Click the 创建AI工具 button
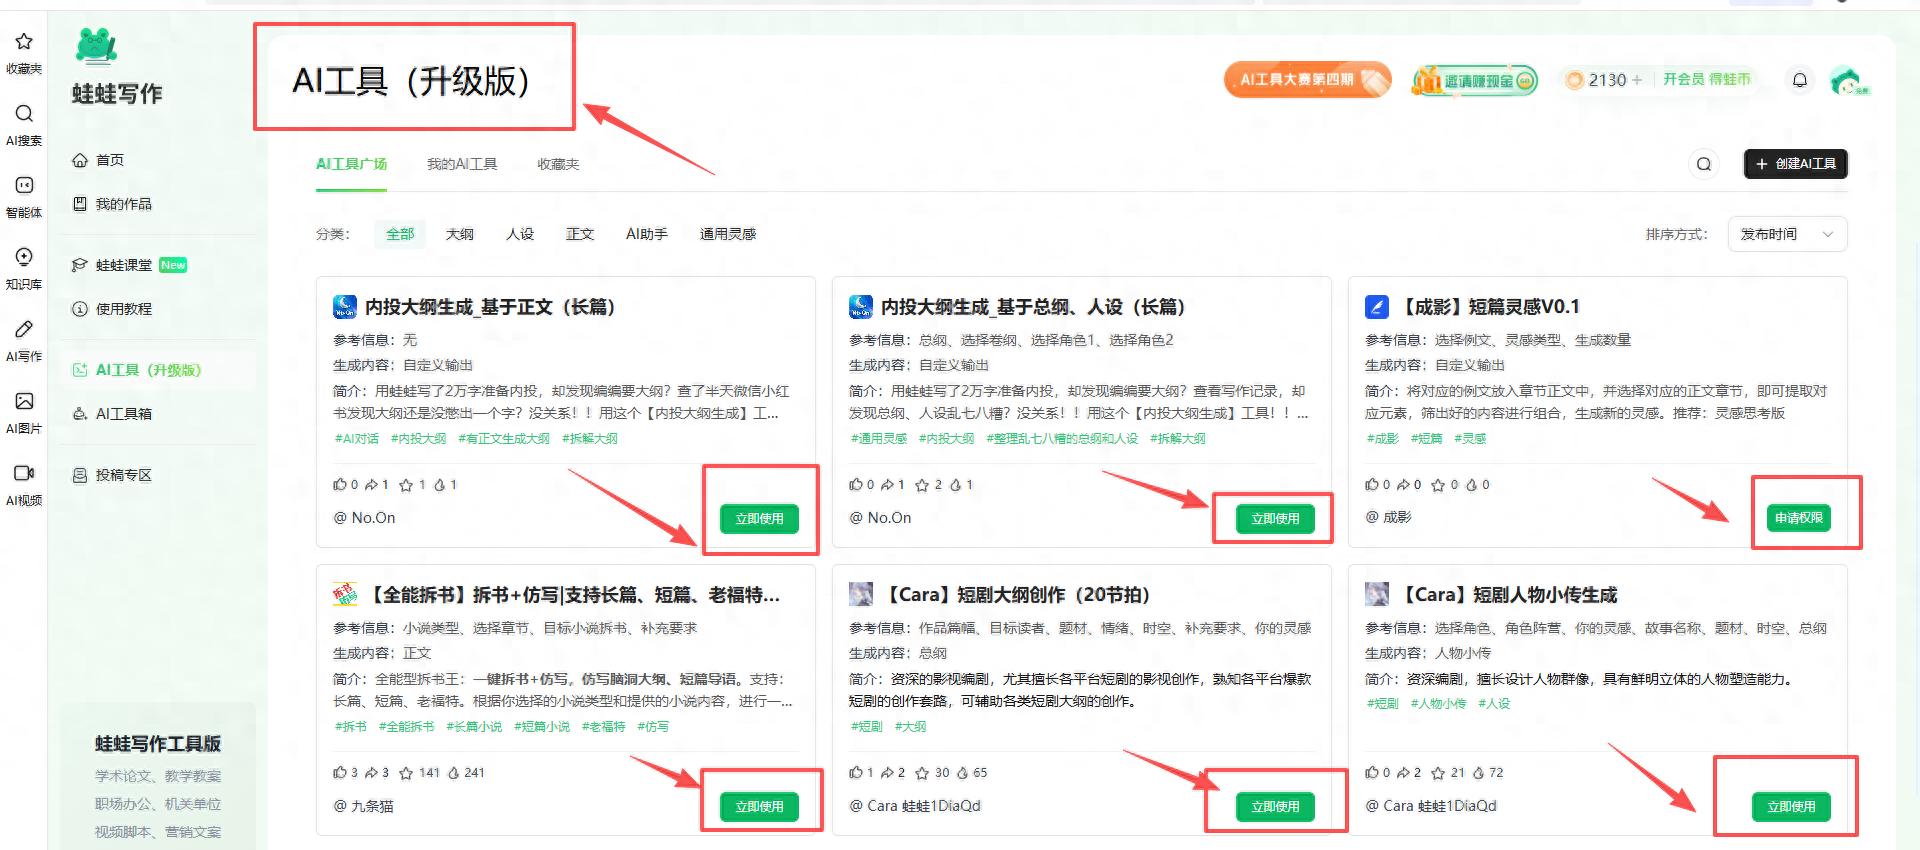This screenshot has height=850, width=1920. pos(1796,164)
